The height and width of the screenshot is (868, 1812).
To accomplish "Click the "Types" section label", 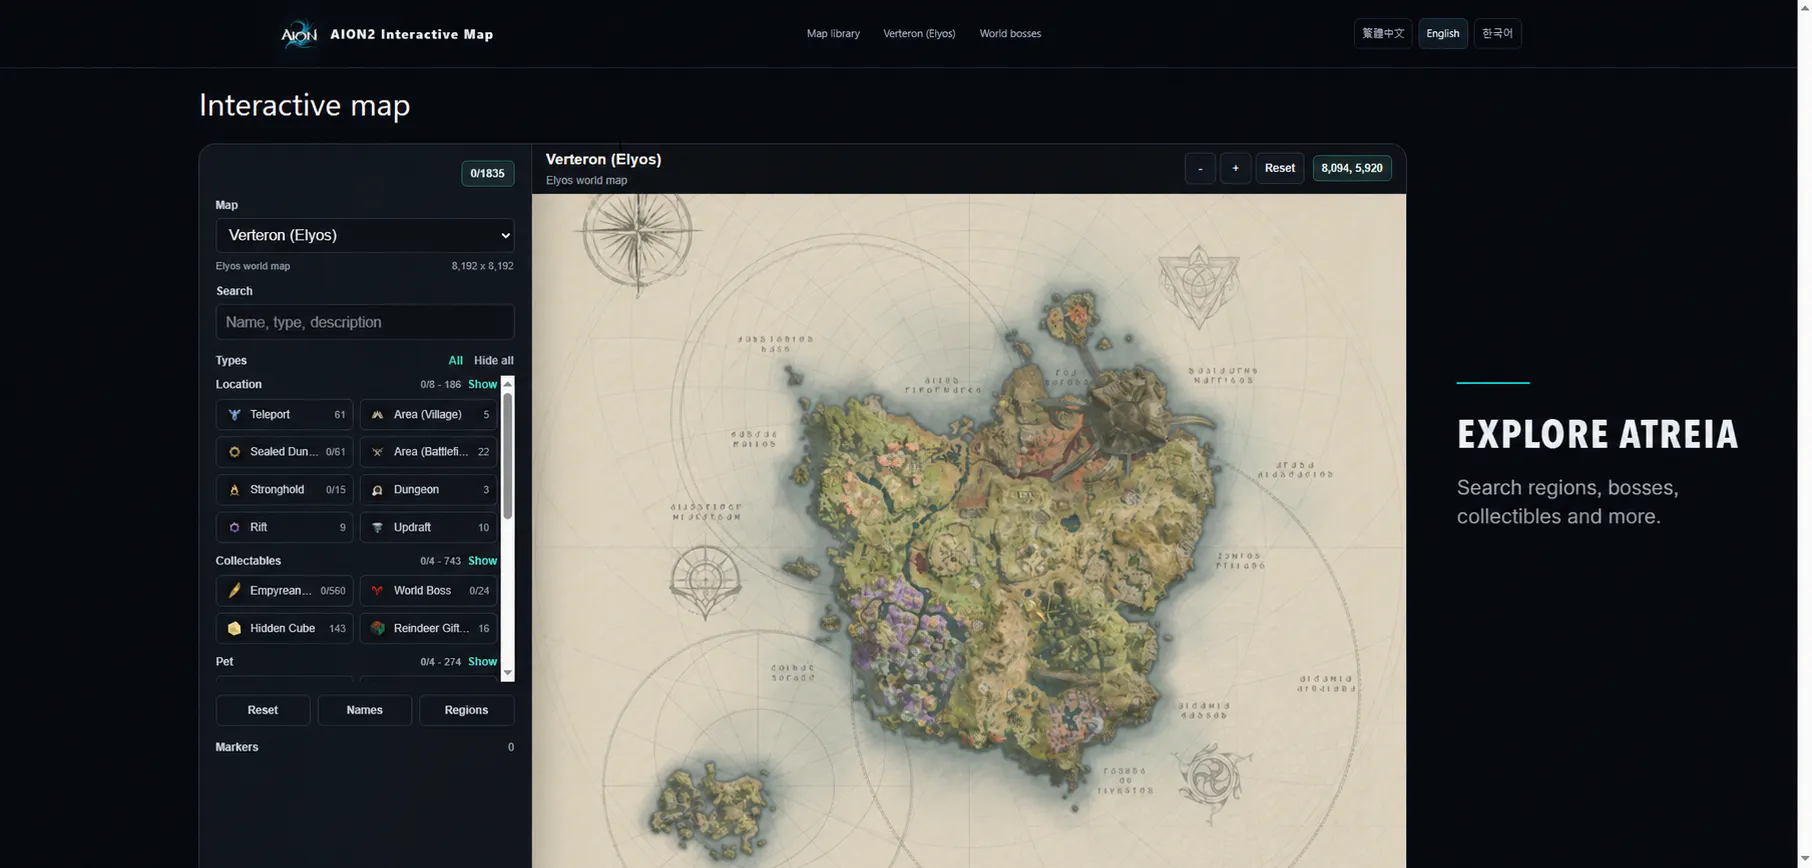I will (231, 360).
